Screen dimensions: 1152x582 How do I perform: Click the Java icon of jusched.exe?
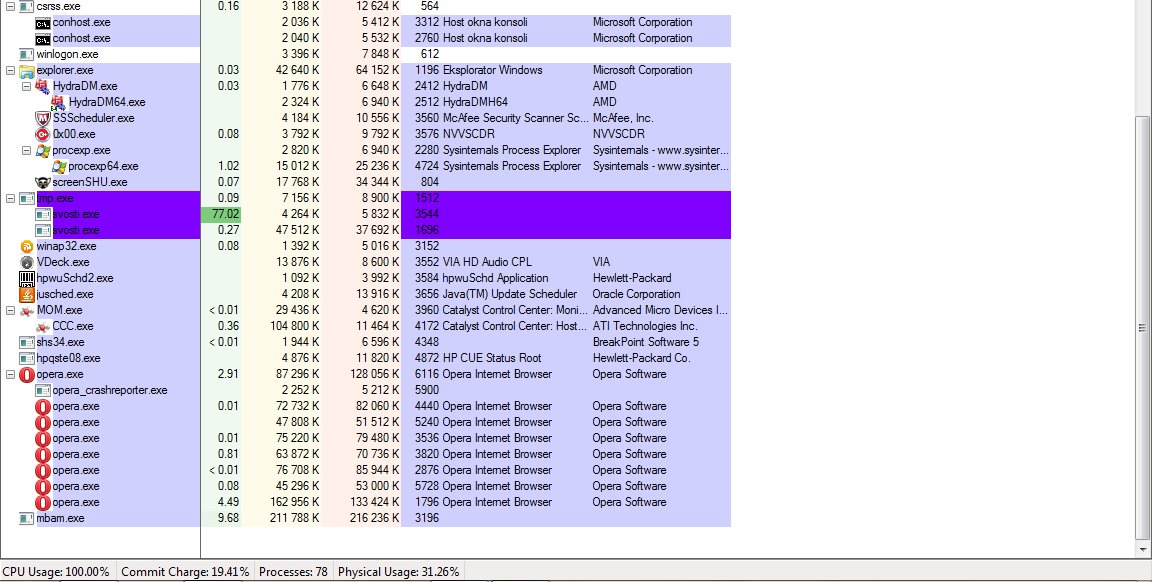26,295
